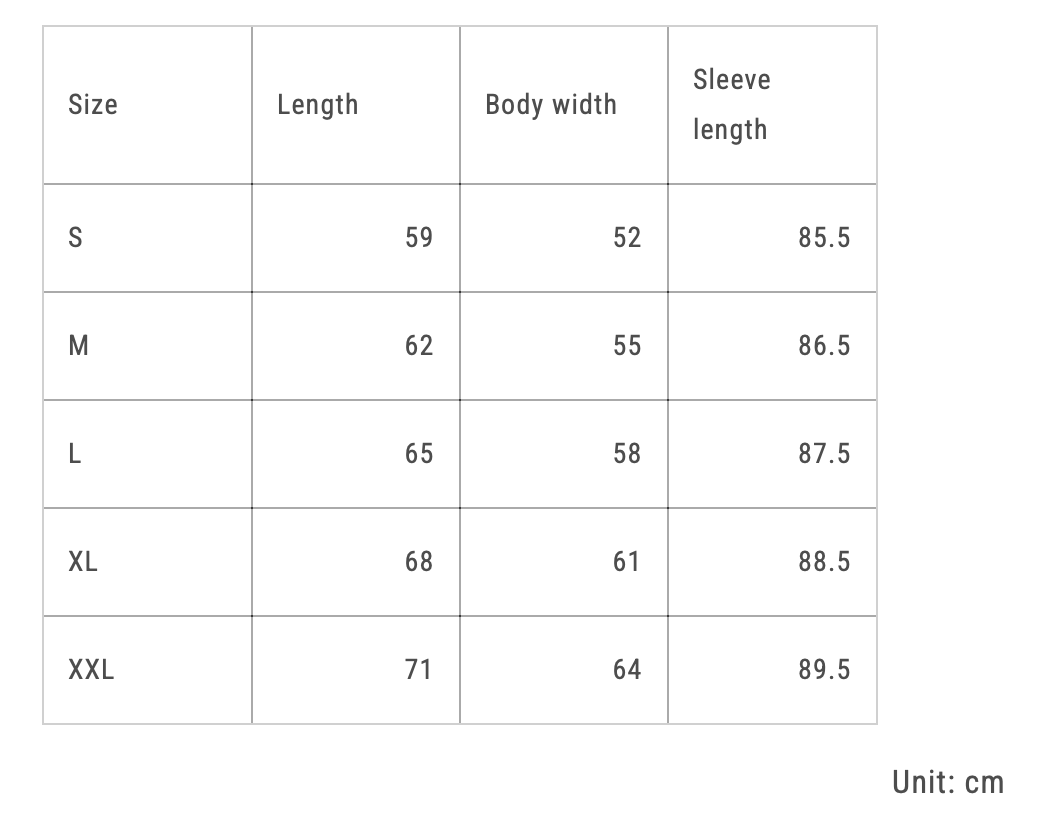The width and height of the screenshot is (1056, 836).
Task: Select sleeve length value 88.5
Action: [x=824, y=562]
